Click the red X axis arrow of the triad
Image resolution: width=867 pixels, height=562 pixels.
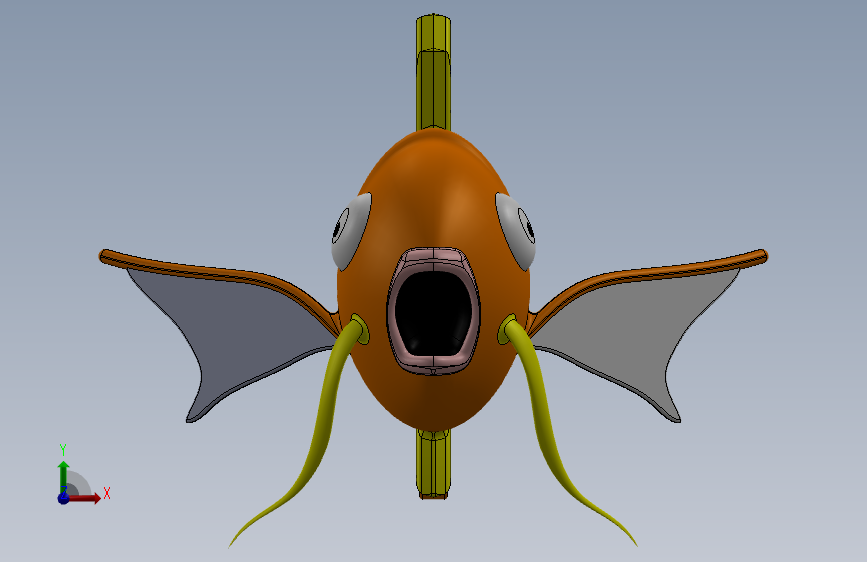[84, 498]
